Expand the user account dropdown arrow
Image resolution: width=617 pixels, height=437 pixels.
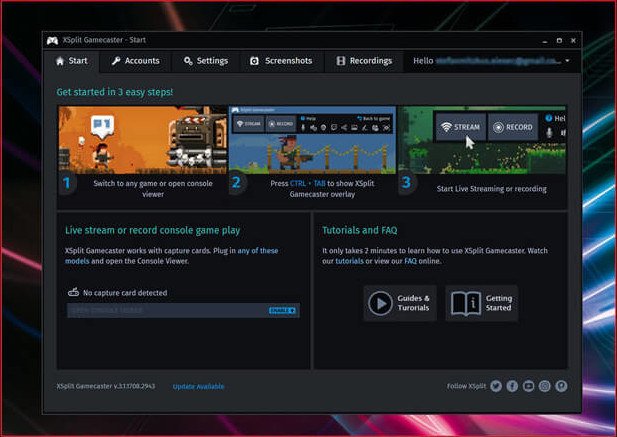[568, 61]
